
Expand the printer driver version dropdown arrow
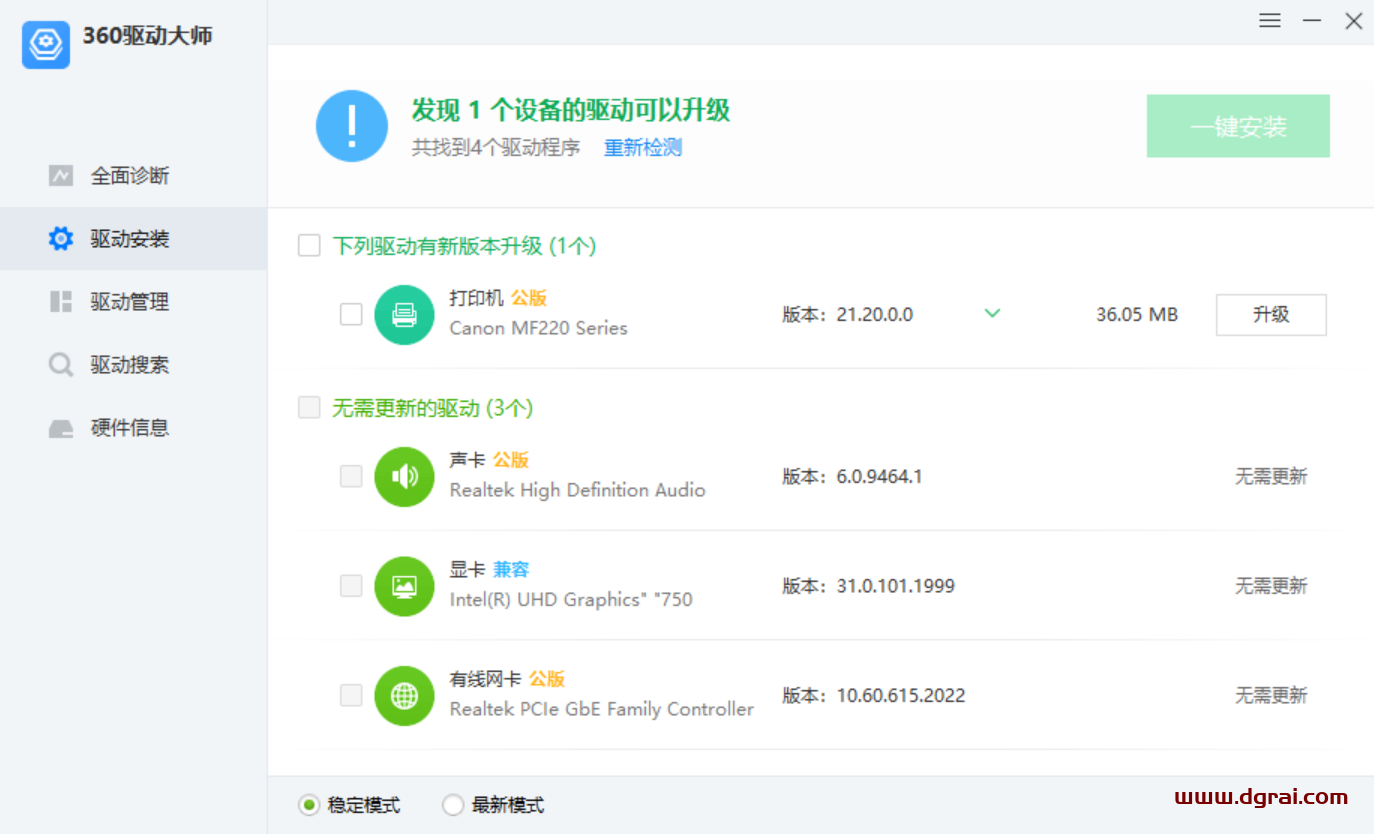click(x=992, y=314)
